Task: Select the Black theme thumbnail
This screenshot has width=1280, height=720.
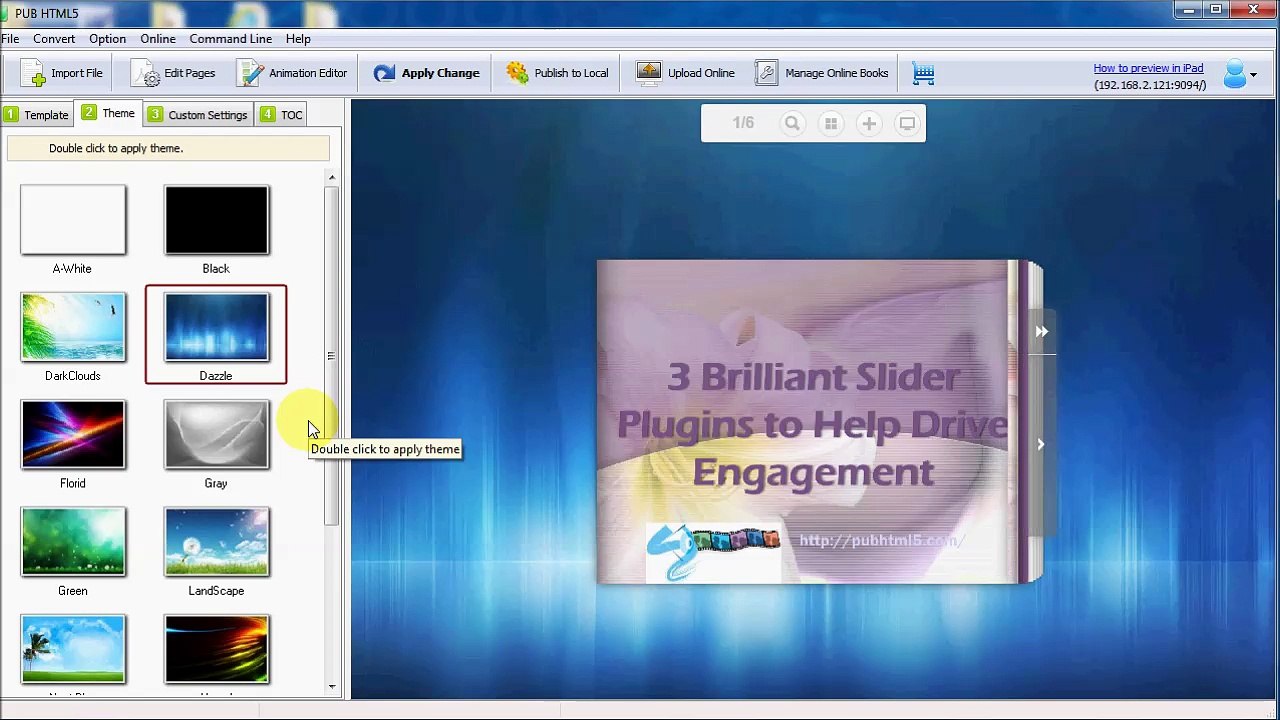Action: (216, 220)
